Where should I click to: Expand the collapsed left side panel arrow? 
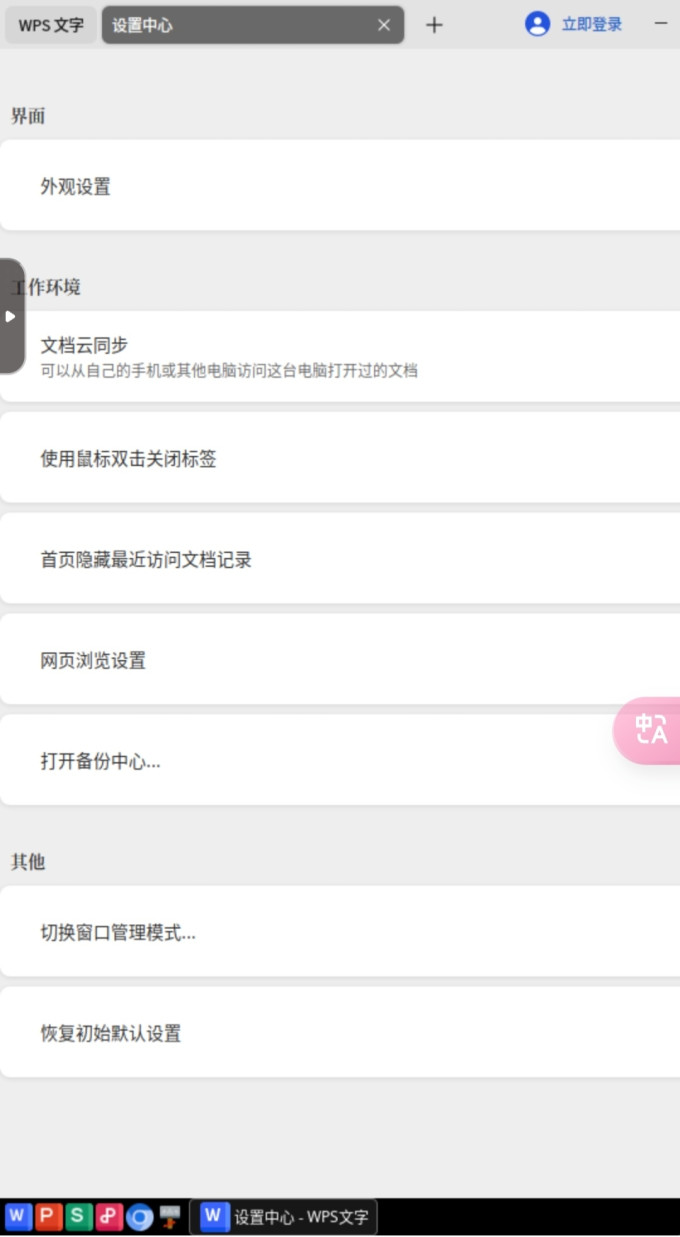click(x=10, y=316)
